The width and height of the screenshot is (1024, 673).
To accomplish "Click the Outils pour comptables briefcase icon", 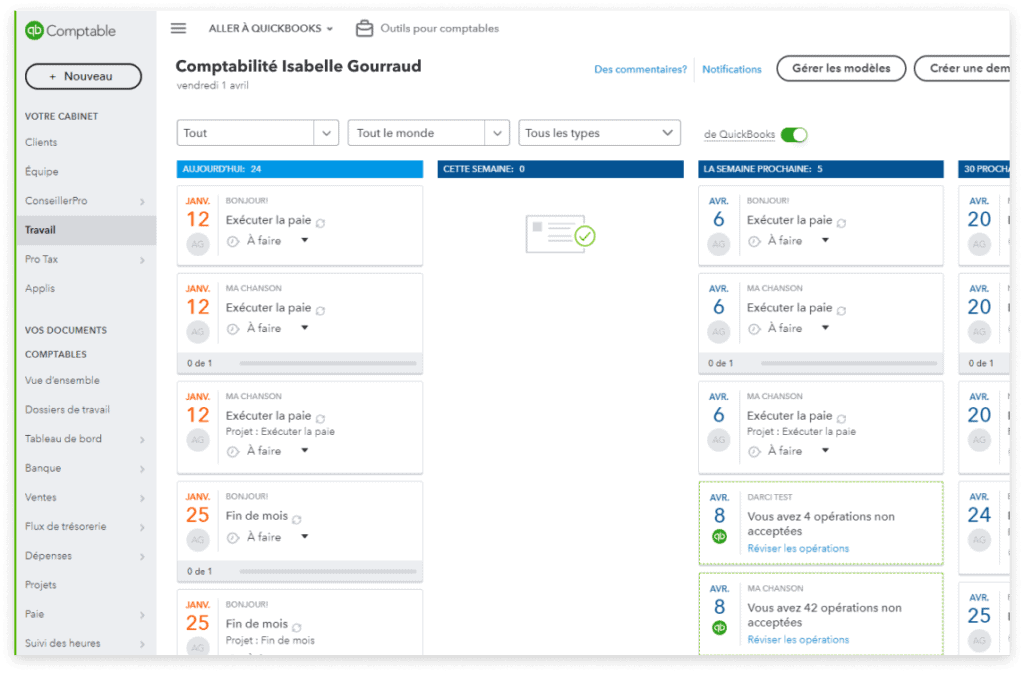I will coord(363,28).
